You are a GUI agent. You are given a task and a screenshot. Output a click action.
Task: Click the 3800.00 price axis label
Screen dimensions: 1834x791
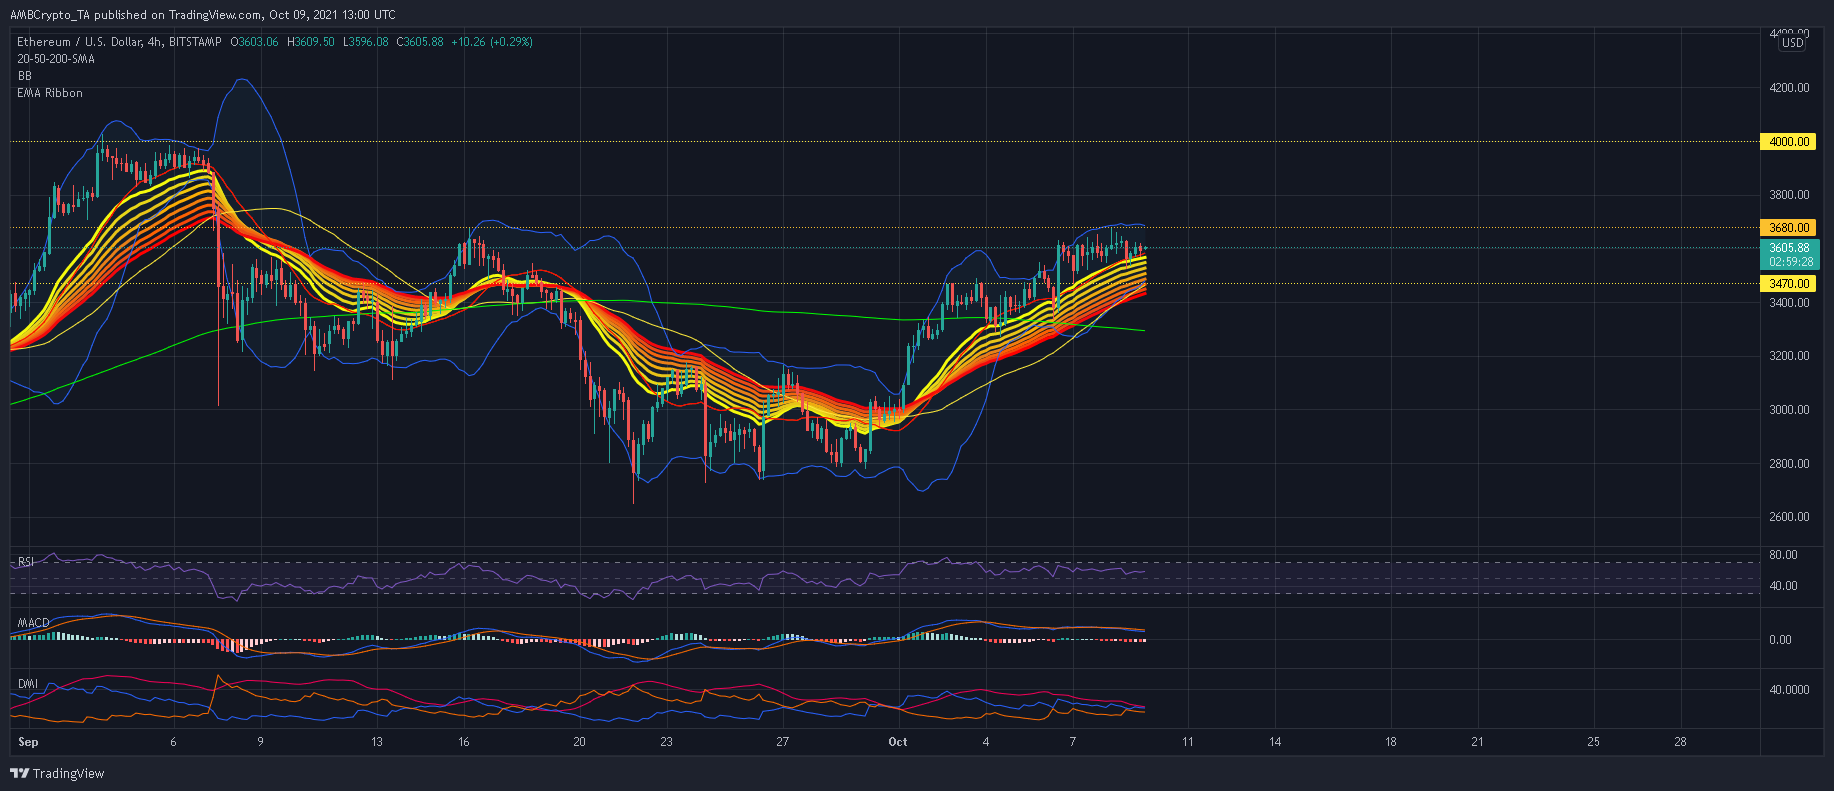click(x=1789, y=195)
